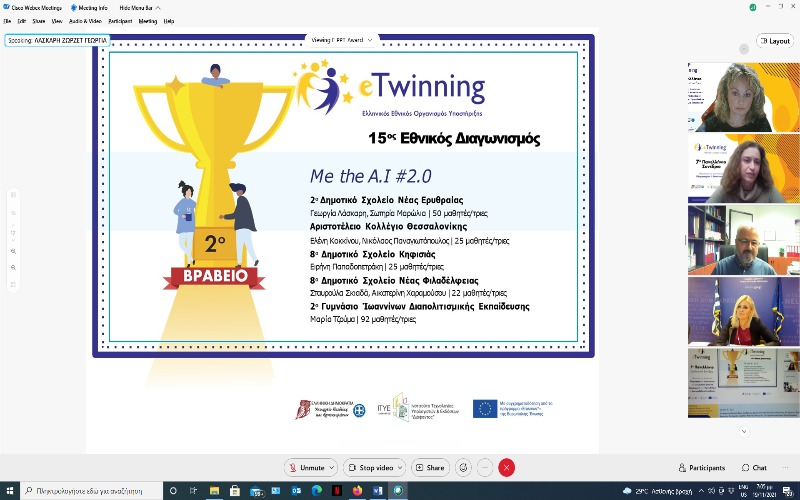Click the taskbar search box

92,491
